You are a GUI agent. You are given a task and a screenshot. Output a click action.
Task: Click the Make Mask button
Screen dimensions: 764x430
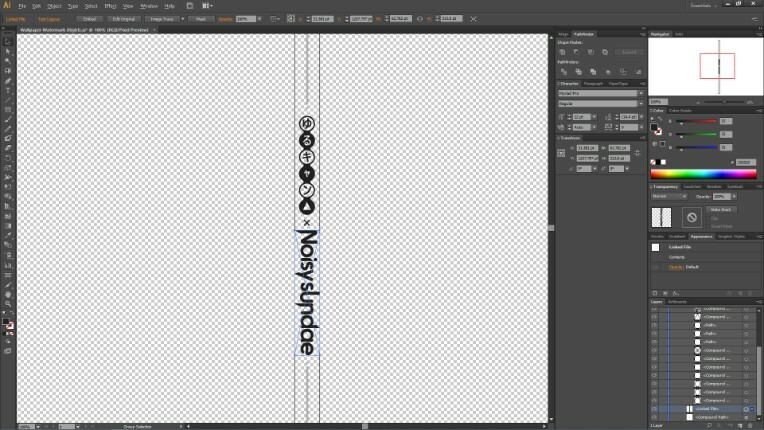[721, 209]
